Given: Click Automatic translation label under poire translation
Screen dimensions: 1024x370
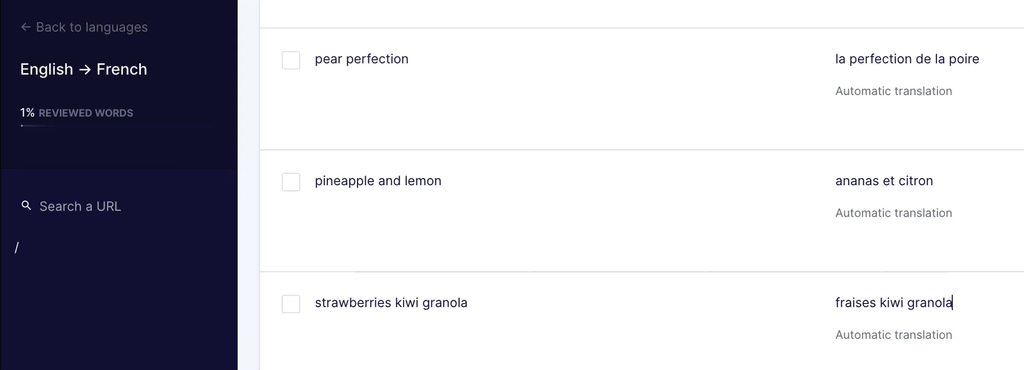Looking at the screenshot, I should pos(893,91).
